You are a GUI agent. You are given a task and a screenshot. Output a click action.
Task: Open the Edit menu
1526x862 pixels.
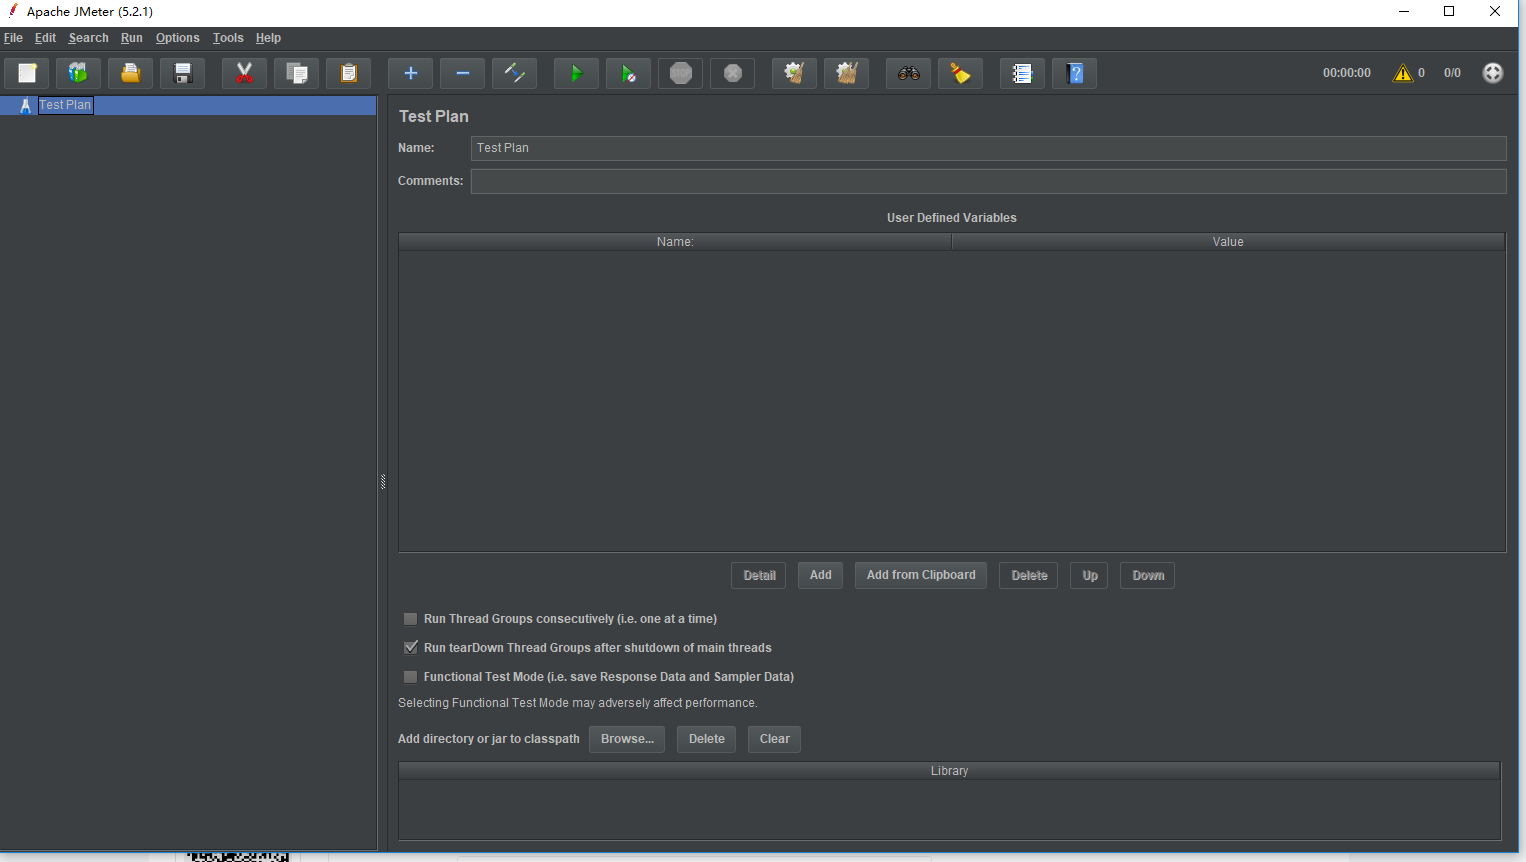(45, 38)
